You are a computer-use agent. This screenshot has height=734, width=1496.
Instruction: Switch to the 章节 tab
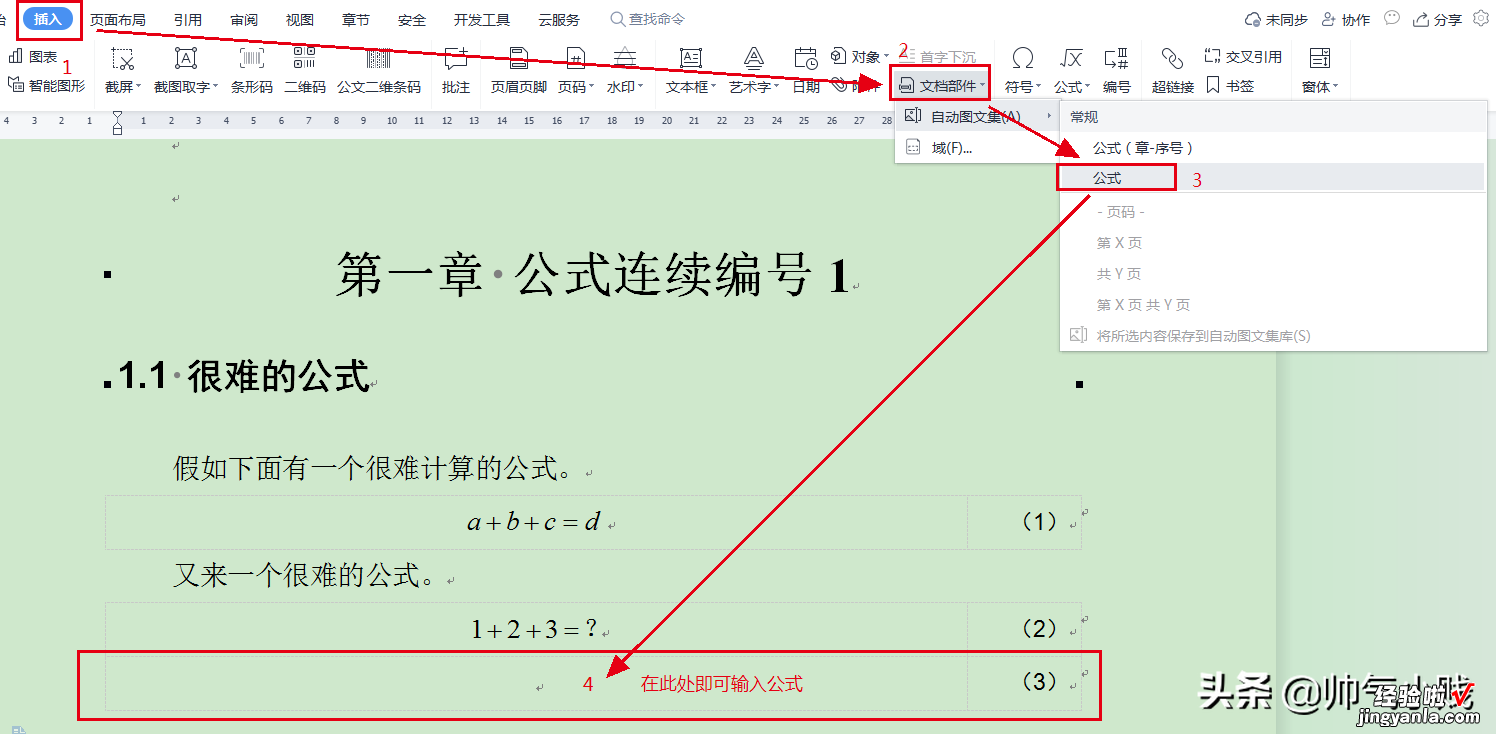[x=355, y=20]
